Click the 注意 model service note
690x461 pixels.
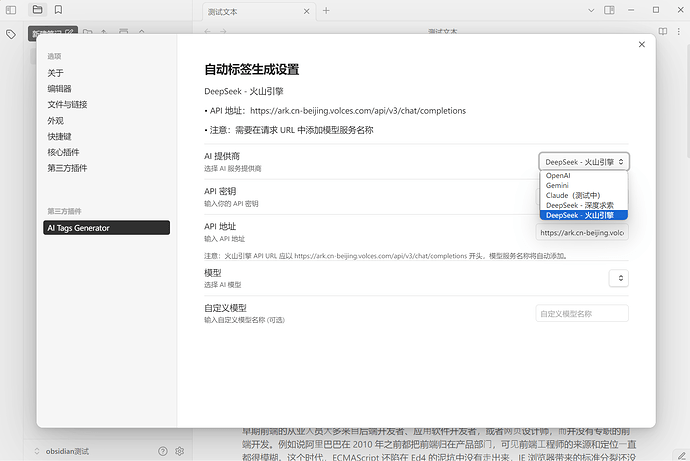click(289, 130)
